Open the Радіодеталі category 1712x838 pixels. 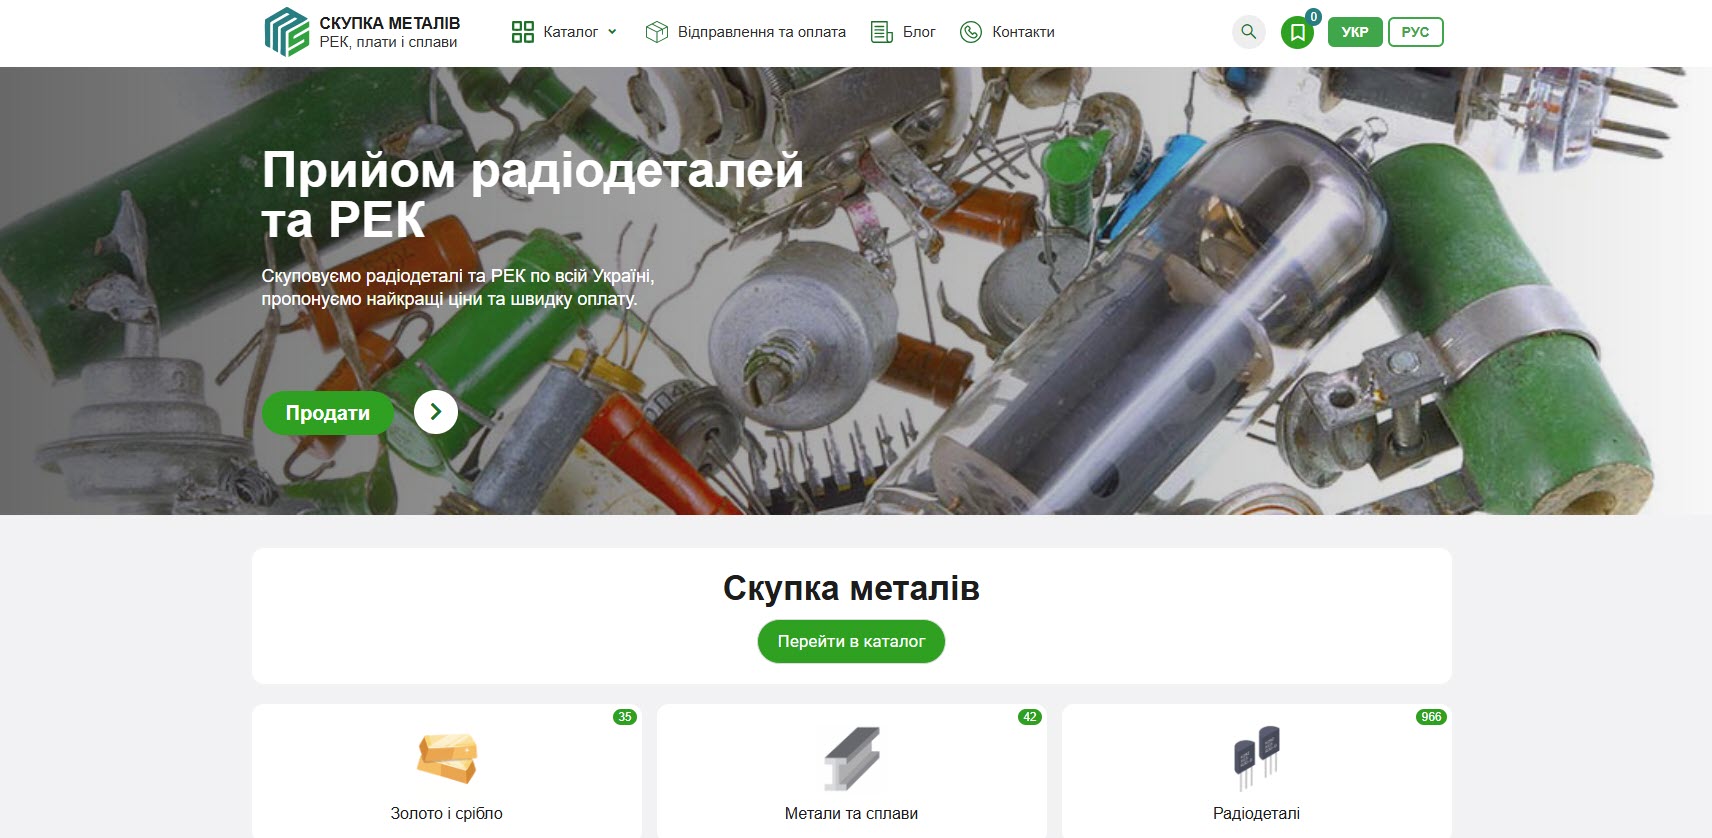coord(1256,813)
